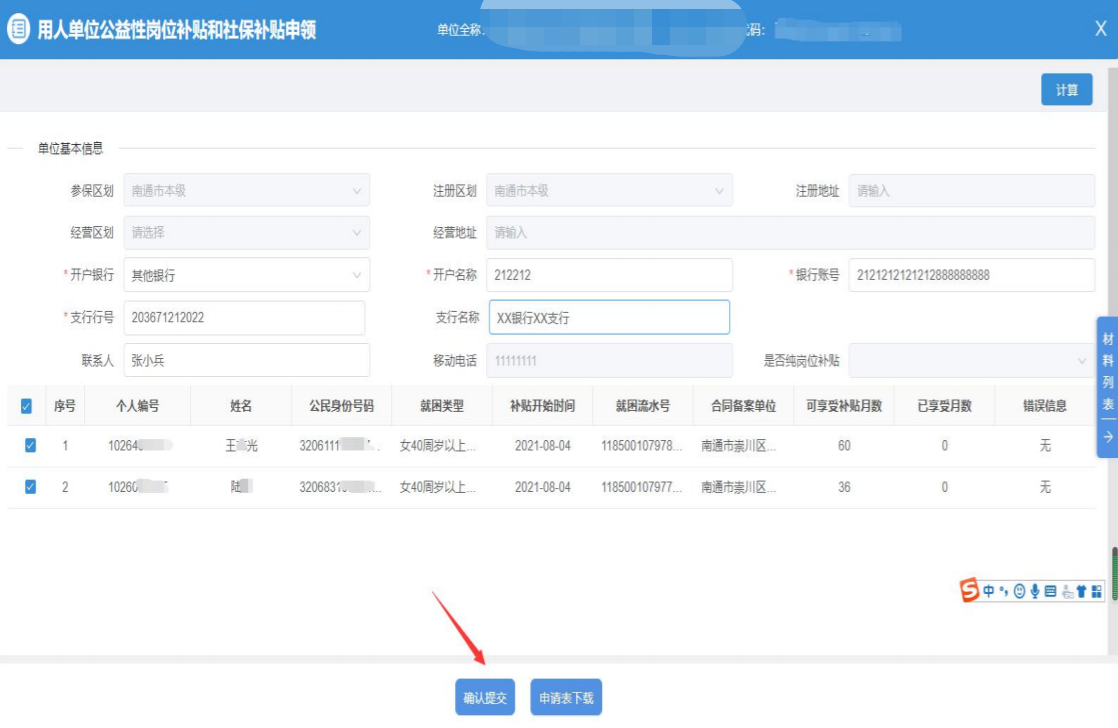The height and width of the screenshot is (728, 1118).
Task: Open the soft keyboard icon in Sogou toolbar
Action: tap(1050, 591)
